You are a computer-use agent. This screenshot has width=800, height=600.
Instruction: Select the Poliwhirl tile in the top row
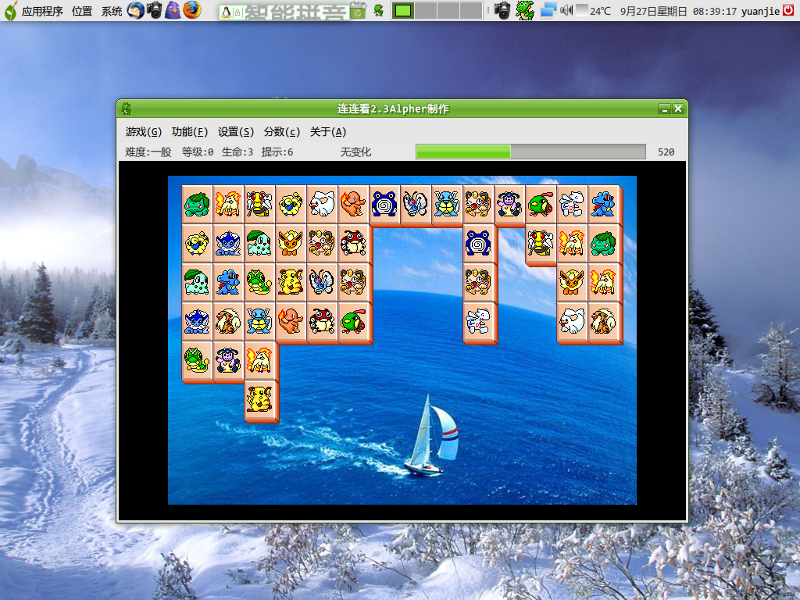coord(384,204)
